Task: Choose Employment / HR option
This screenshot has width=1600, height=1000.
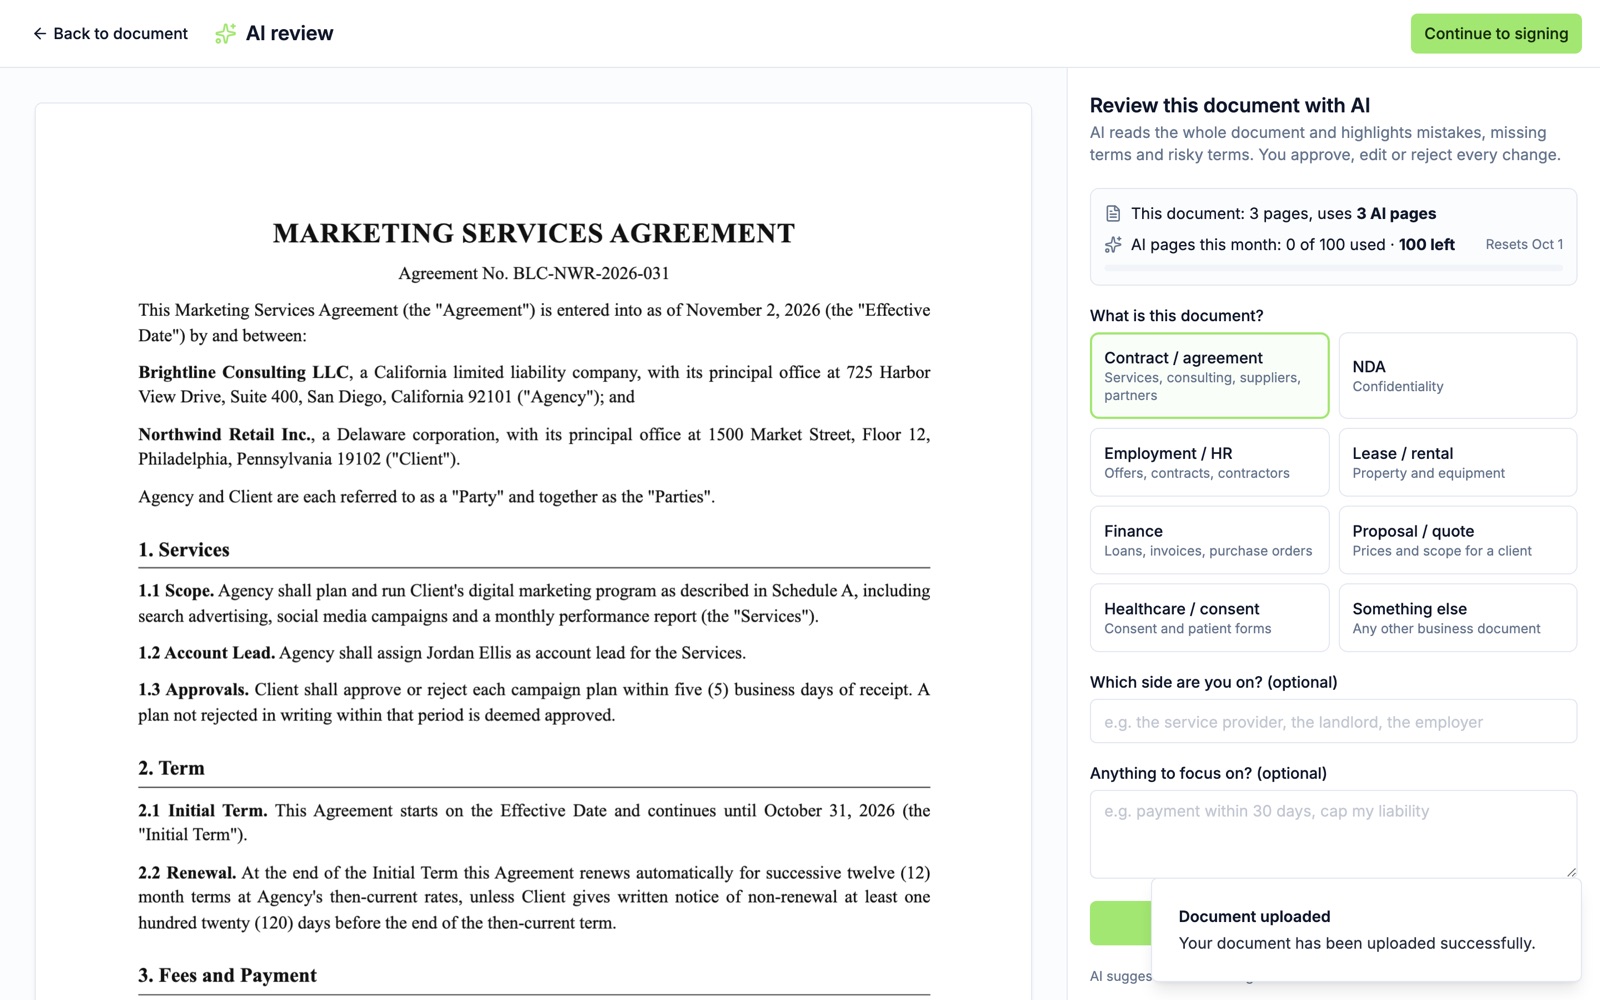Action: 1209,463
